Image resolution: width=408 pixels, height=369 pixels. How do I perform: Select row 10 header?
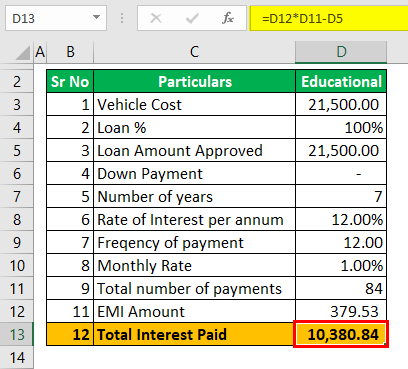pyautogui.click(x=17, y=265)
